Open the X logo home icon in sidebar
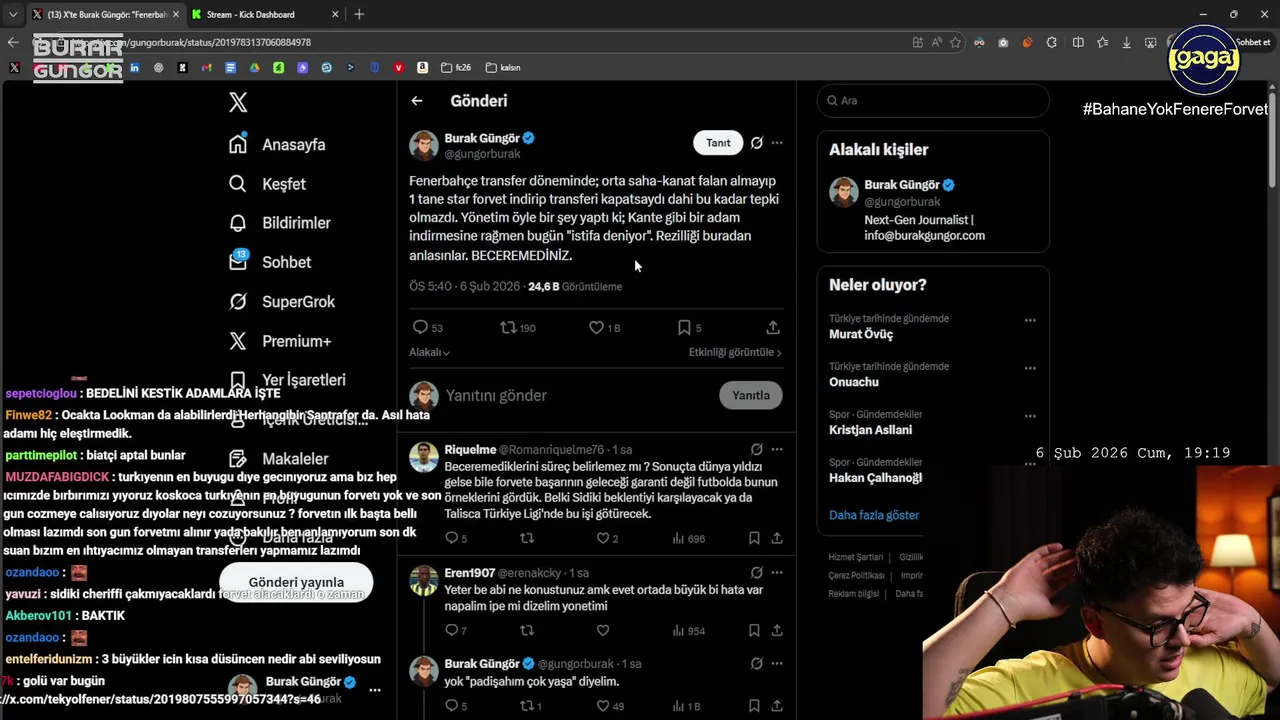The height and width of the screenshot is (720, 1280). (x=238, y=102)
